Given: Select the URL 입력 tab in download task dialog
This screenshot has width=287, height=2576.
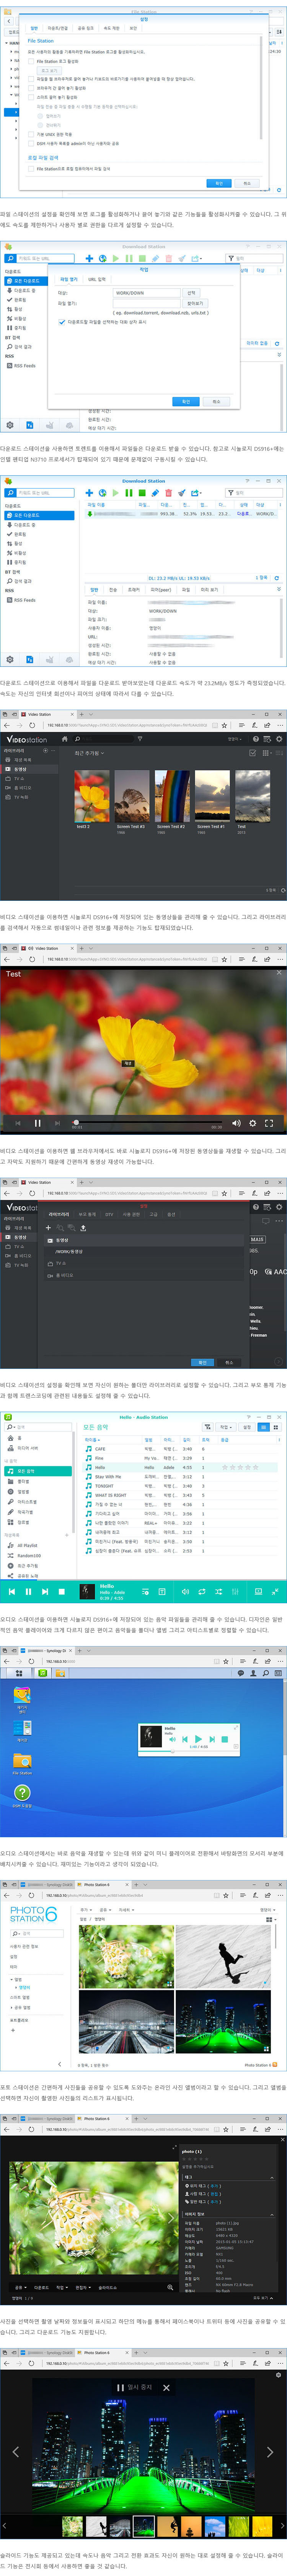Looking at the screenshot, I should pyautogui.click(x=96, y=279).
